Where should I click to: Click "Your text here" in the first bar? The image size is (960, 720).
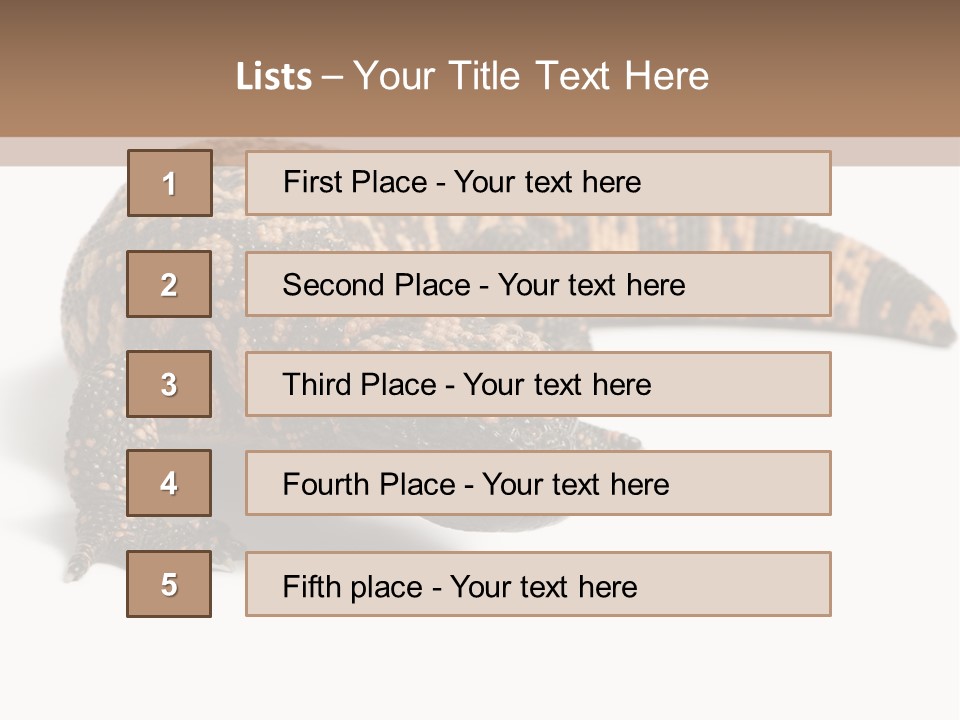point(547,182)
